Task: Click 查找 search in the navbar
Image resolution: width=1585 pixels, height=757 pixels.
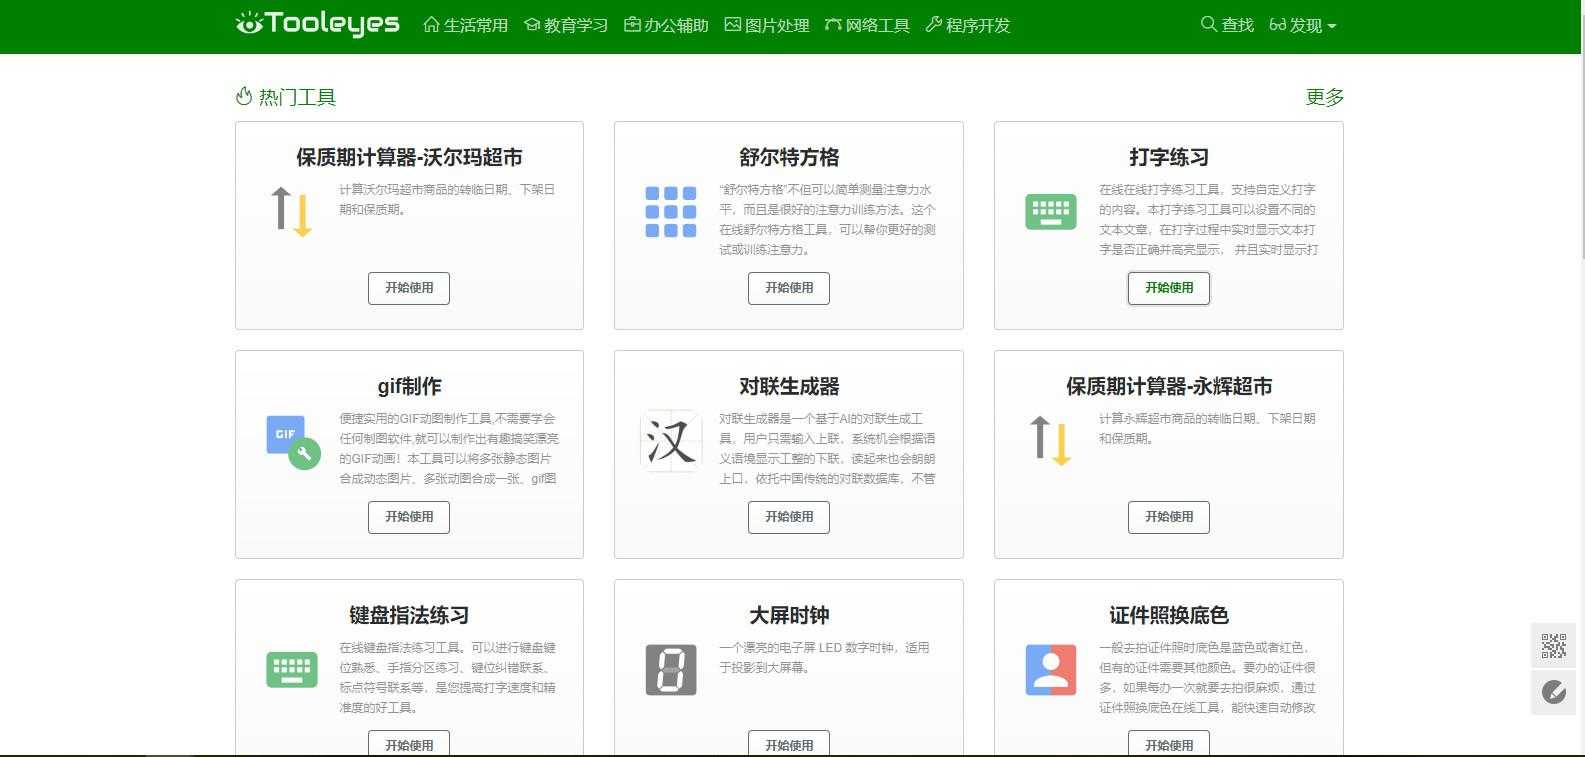Action: pos(1227,25)
